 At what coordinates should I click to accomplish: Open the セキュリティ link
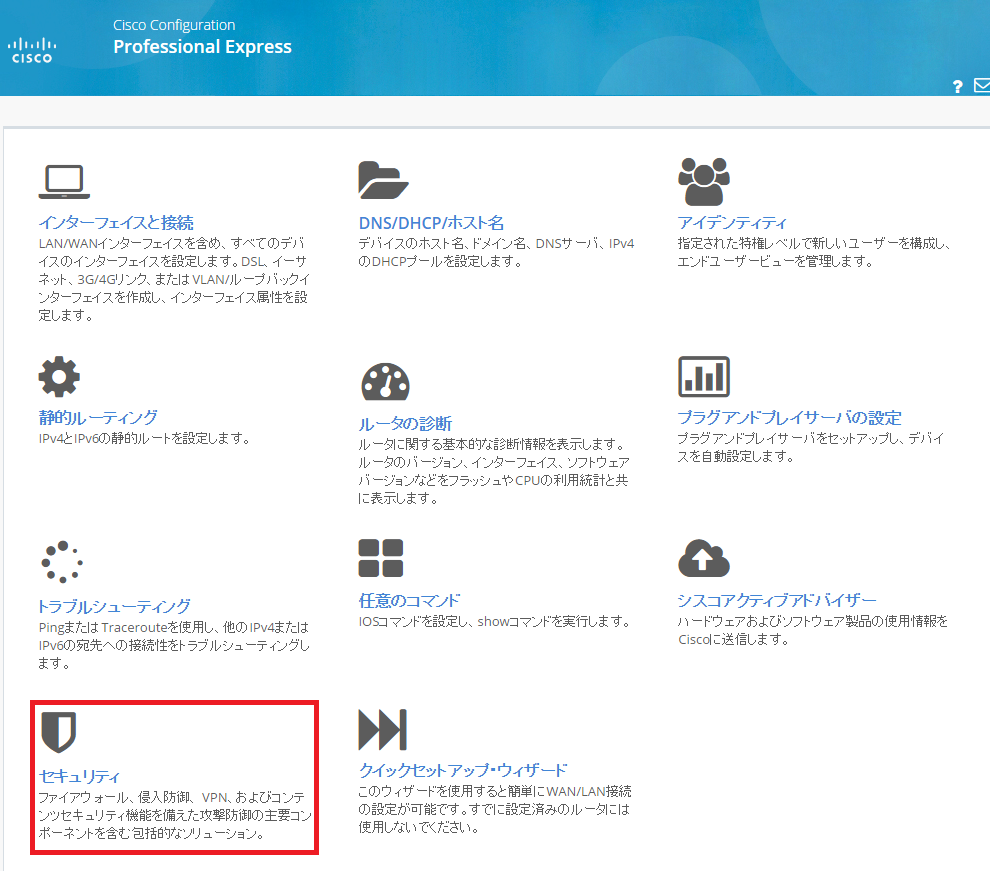click(x=79, y=776)
